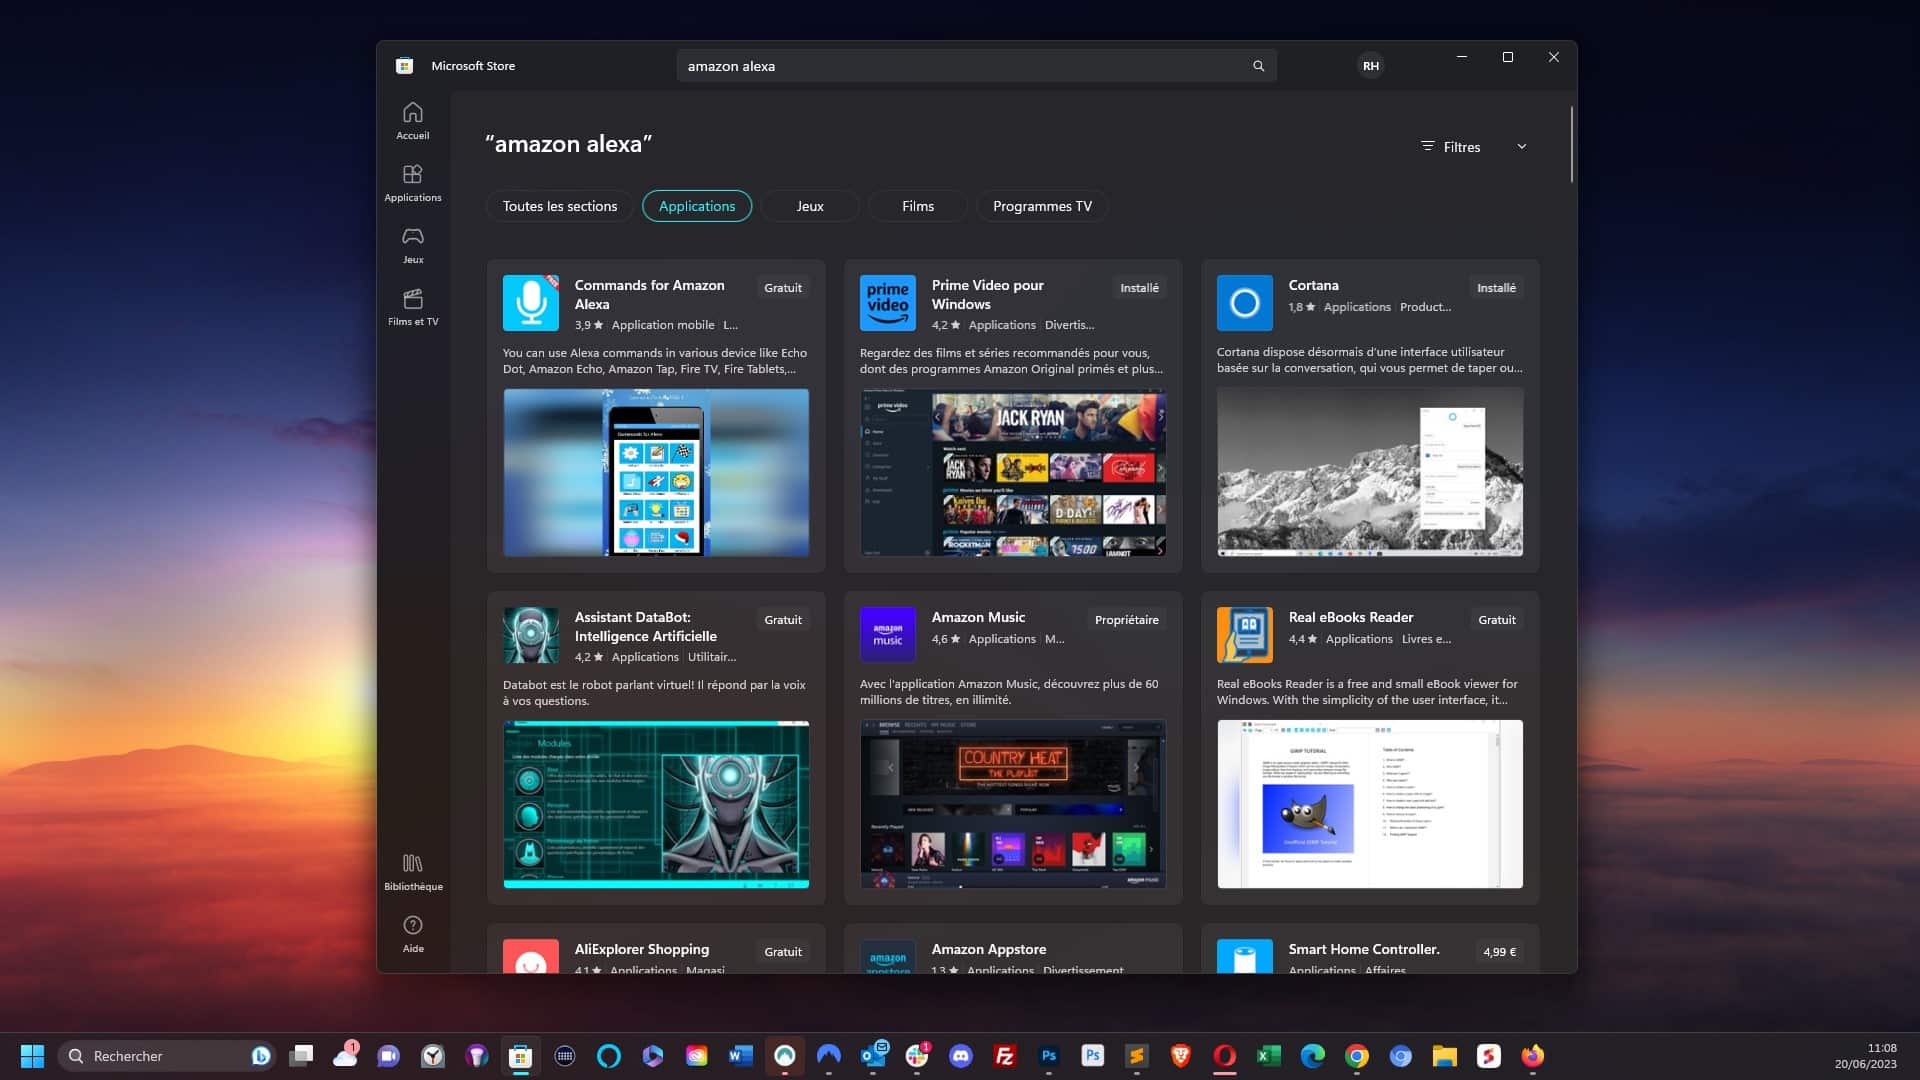Select the Programmes TV filter tab
Screen dimensions: 1920x1080
(1042, 206)
